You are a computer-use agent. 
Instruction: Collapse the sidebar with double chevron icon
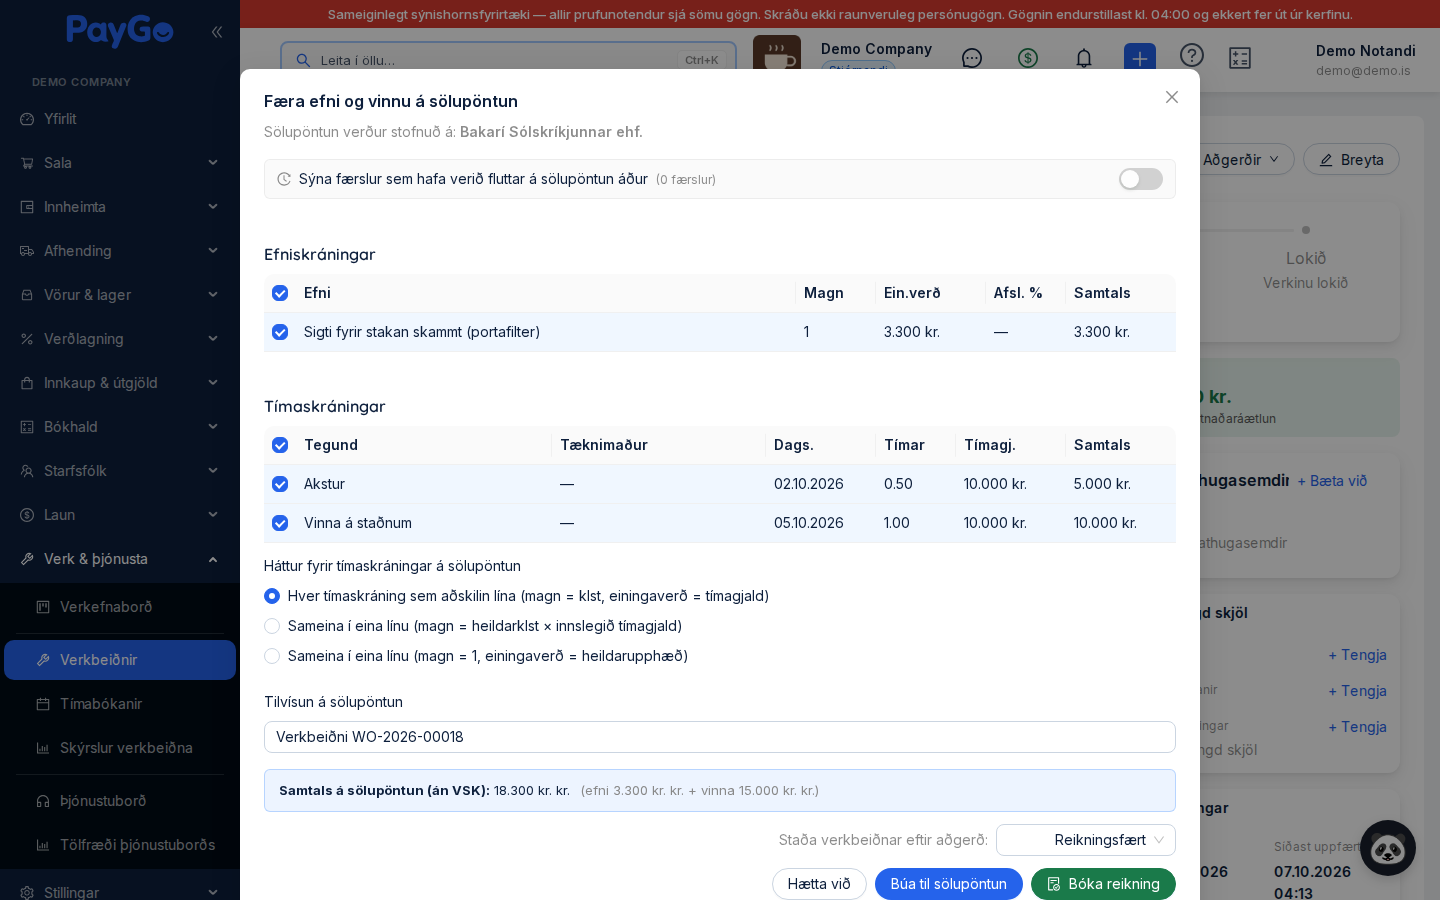coord(217,32)
